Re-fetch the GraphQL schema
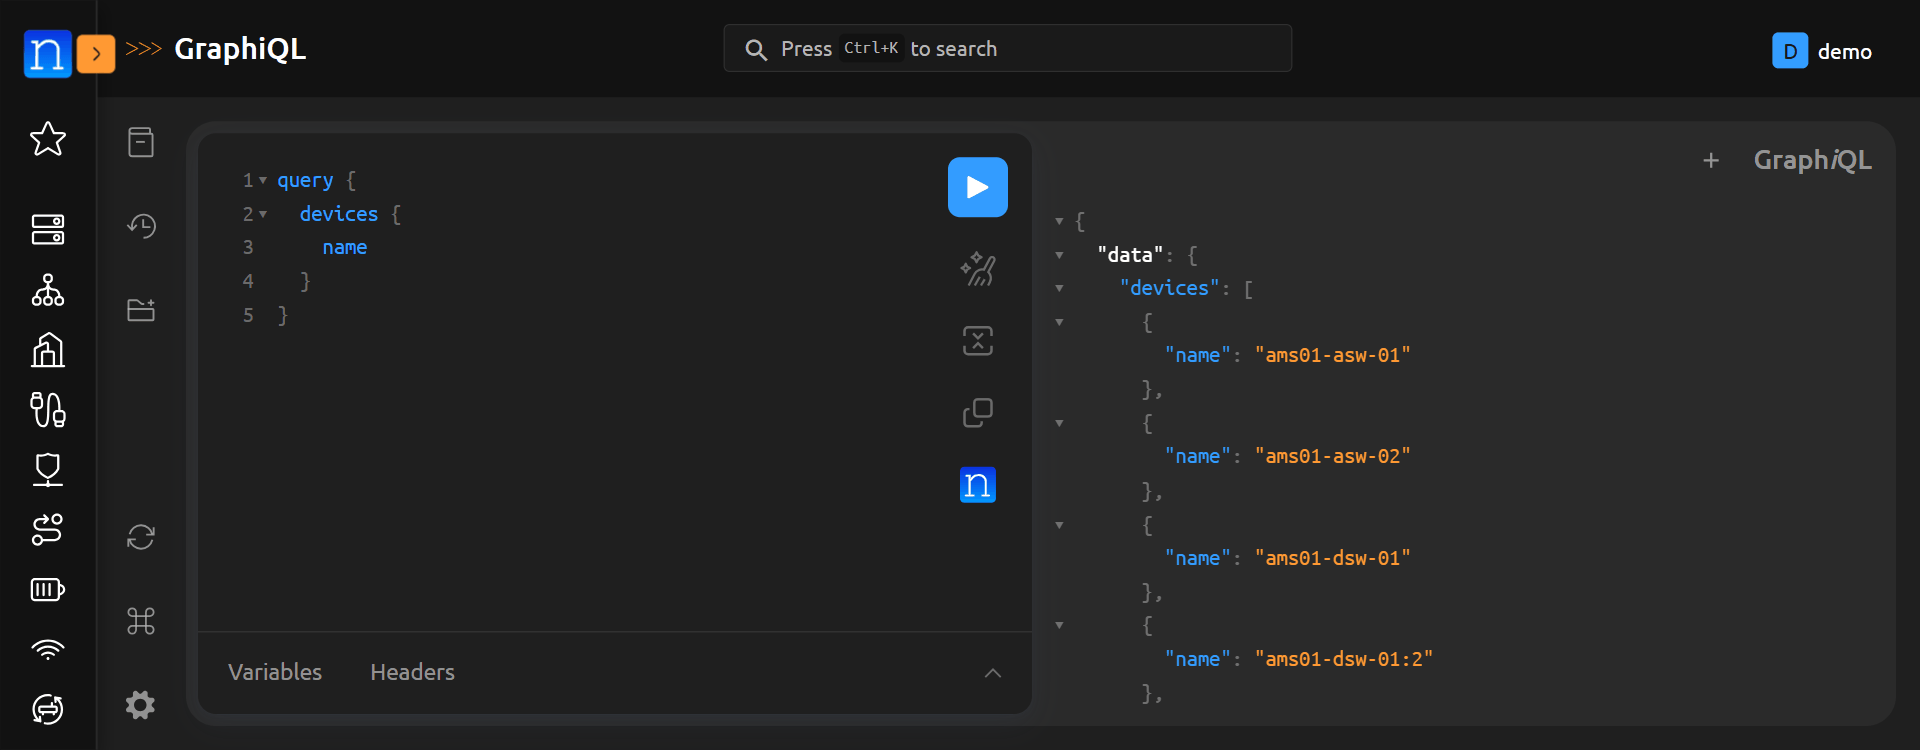Viewport: 1920px width, 750px height. click(x=141, y=537)
